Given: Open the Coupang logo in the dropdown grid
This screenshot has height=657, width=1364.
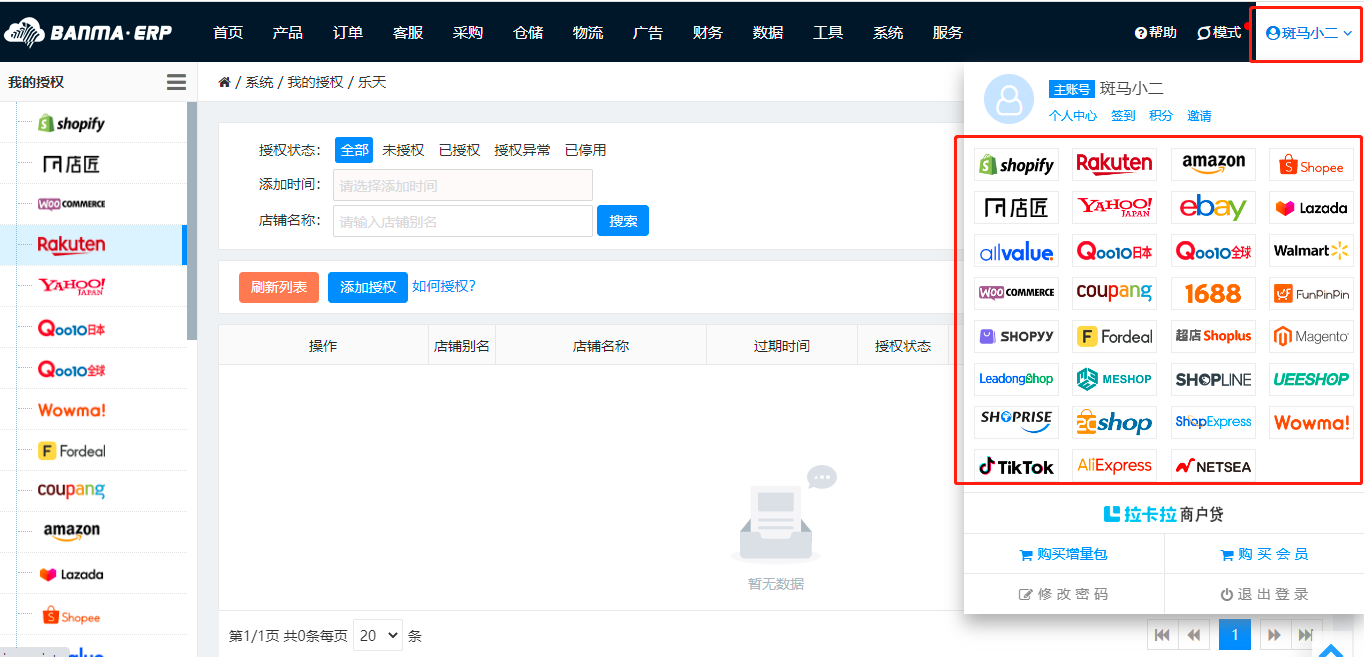Looking at the screenshot, I should coord(1114,293).
